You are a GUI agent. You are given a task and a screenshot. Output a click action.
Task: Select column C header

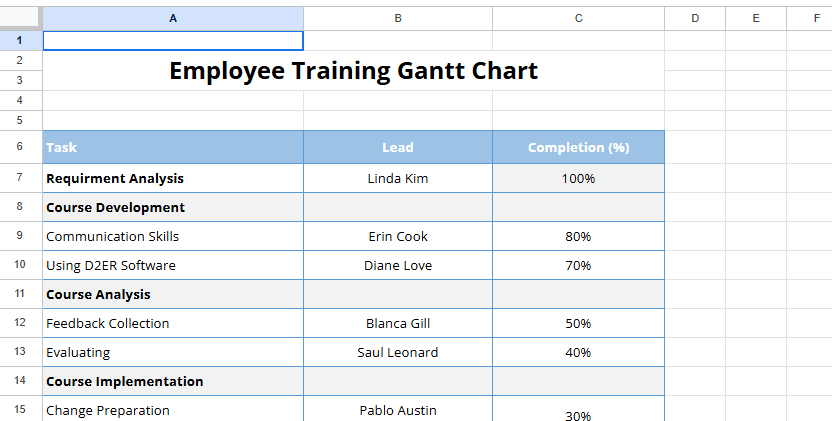(578, 18)
